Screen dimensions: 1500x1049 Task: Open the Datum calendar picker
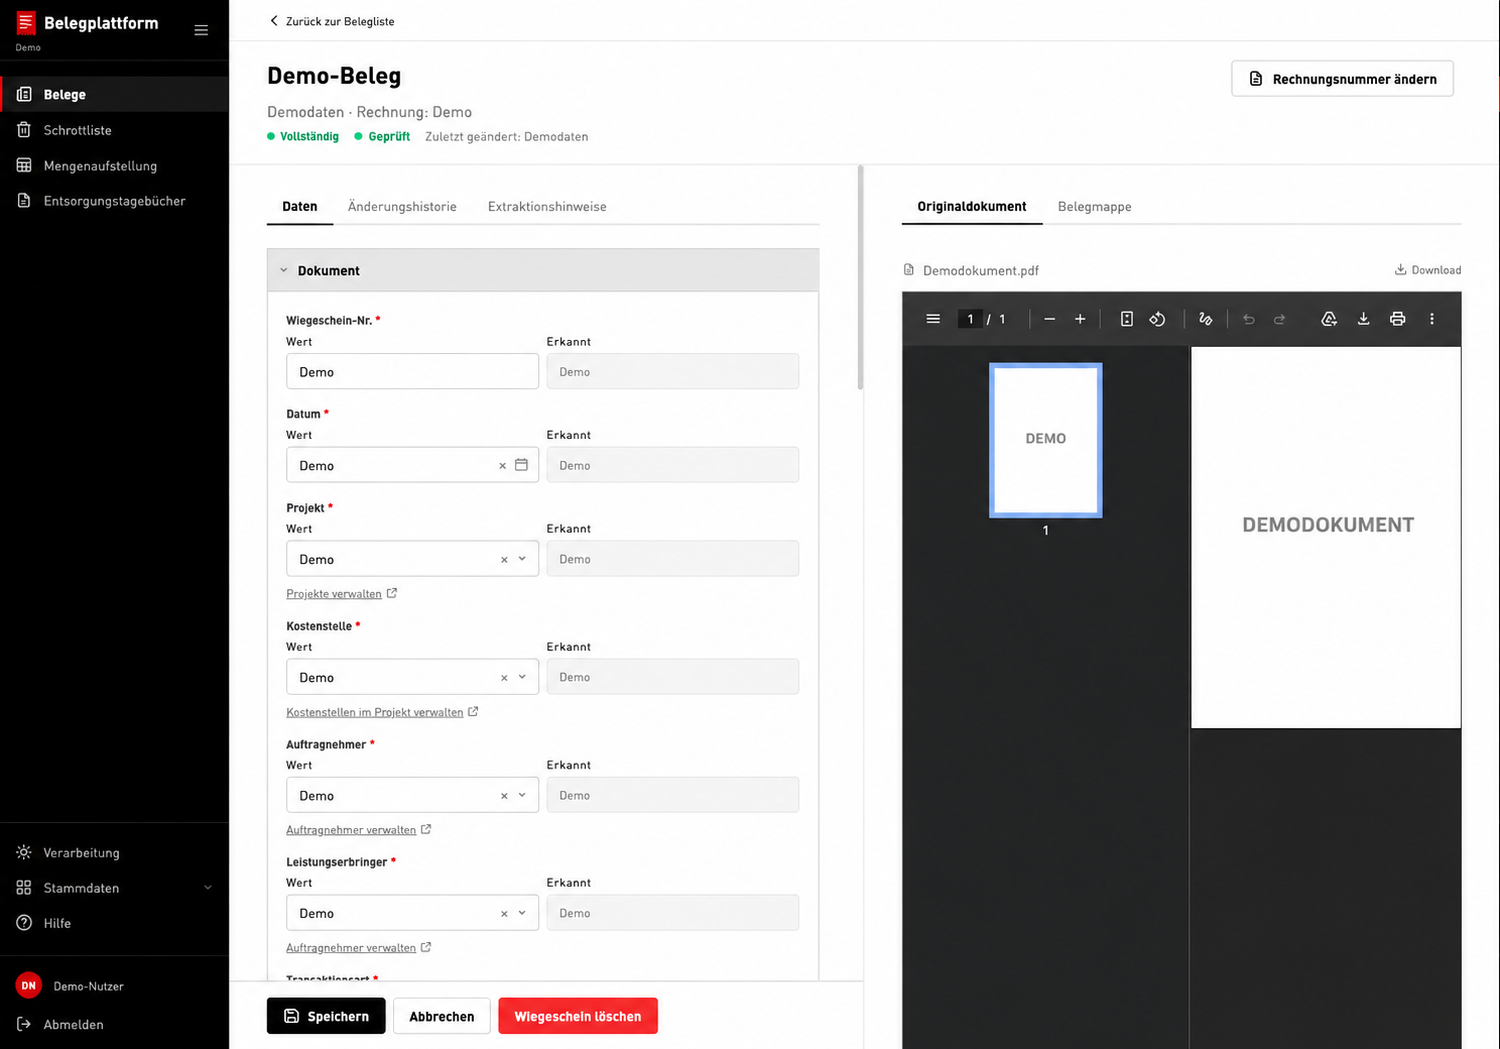(521, 465)
